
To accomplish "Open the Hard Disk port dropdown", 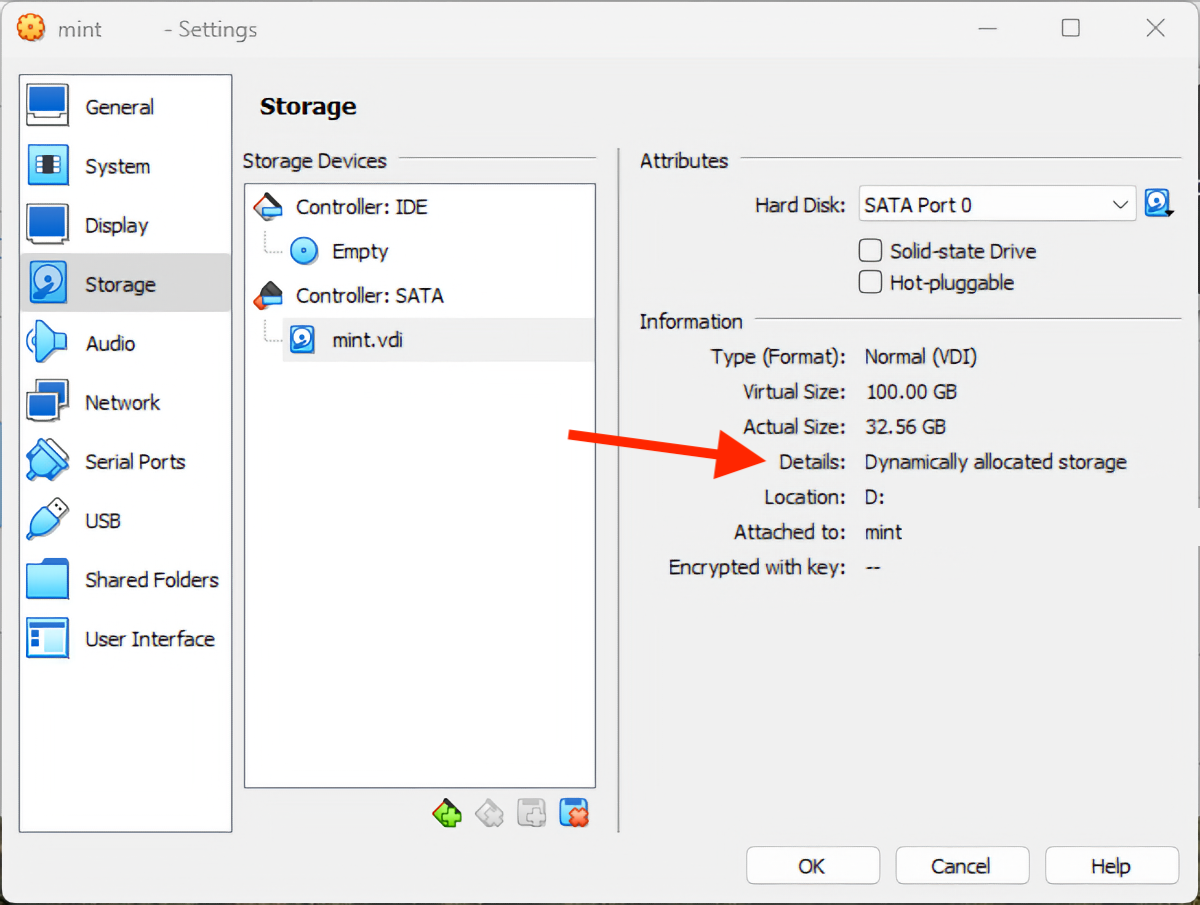I will (x=998, y=205).
